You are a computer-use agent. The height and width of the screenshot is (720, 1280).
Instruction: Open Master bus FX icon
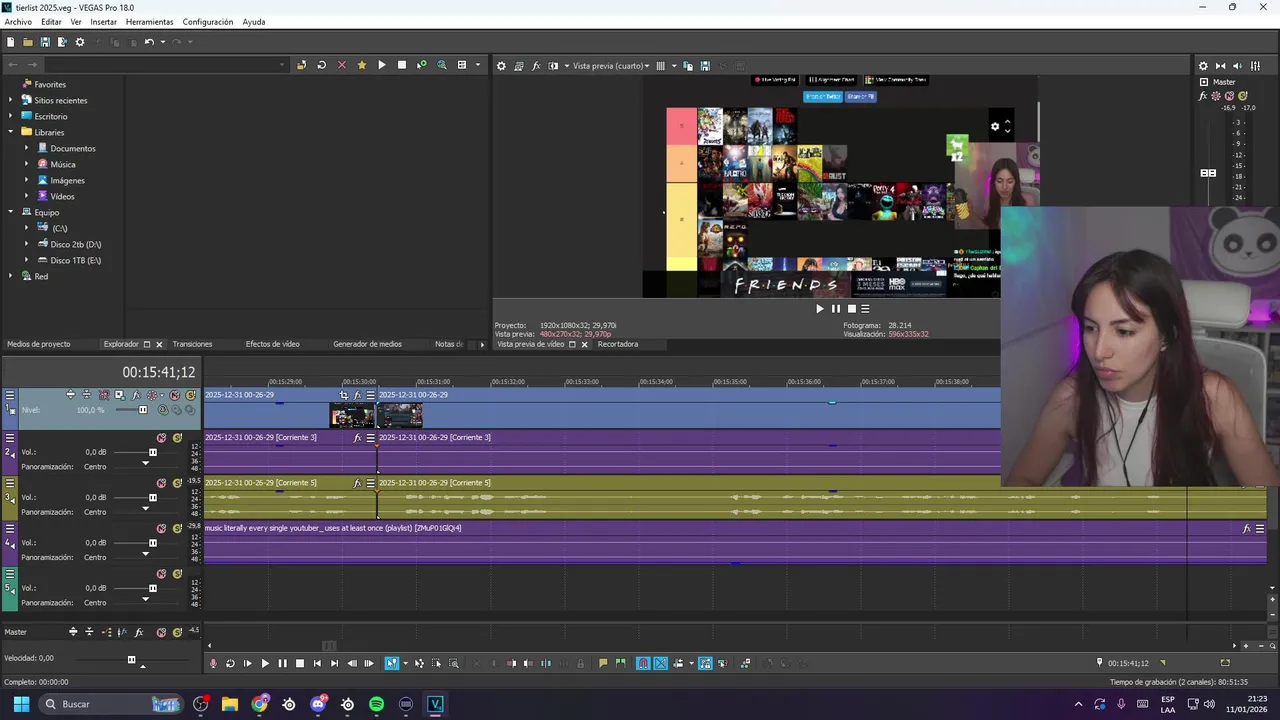click(1203, 96)
